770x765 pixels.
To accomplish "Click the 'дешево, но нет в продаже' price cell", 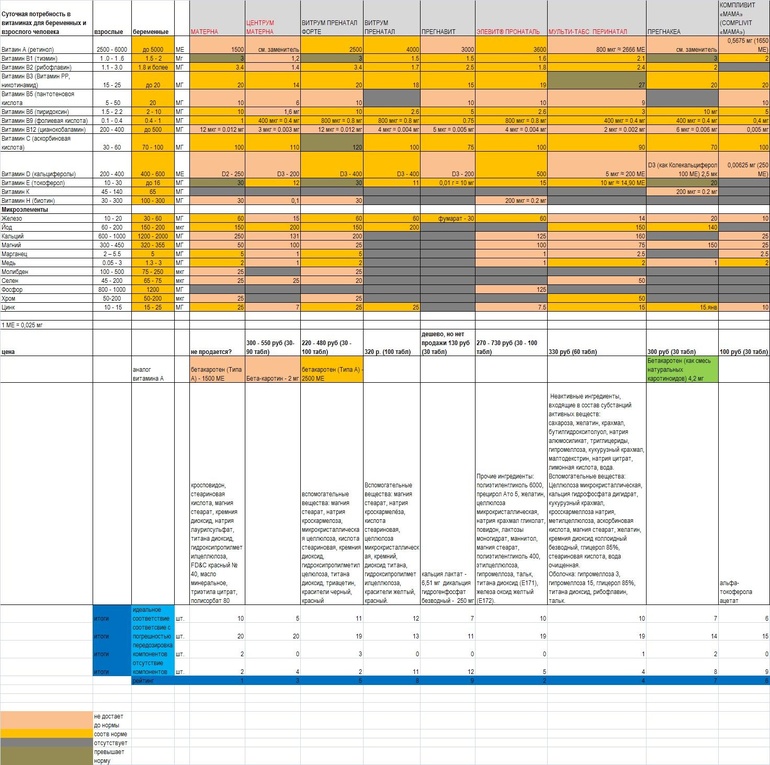I will coord(447,343).
